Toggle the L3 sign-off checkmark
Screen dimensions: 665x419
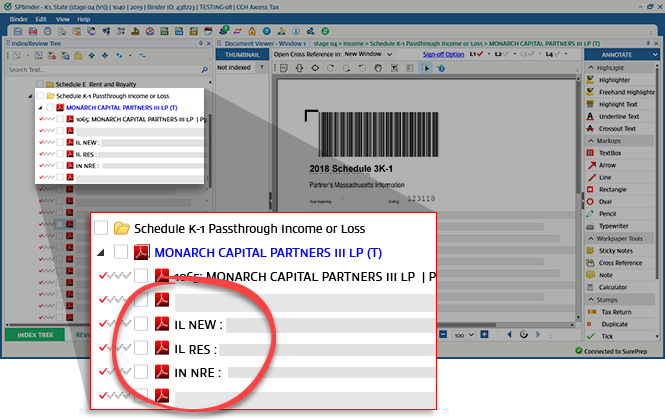click(531, 54)
